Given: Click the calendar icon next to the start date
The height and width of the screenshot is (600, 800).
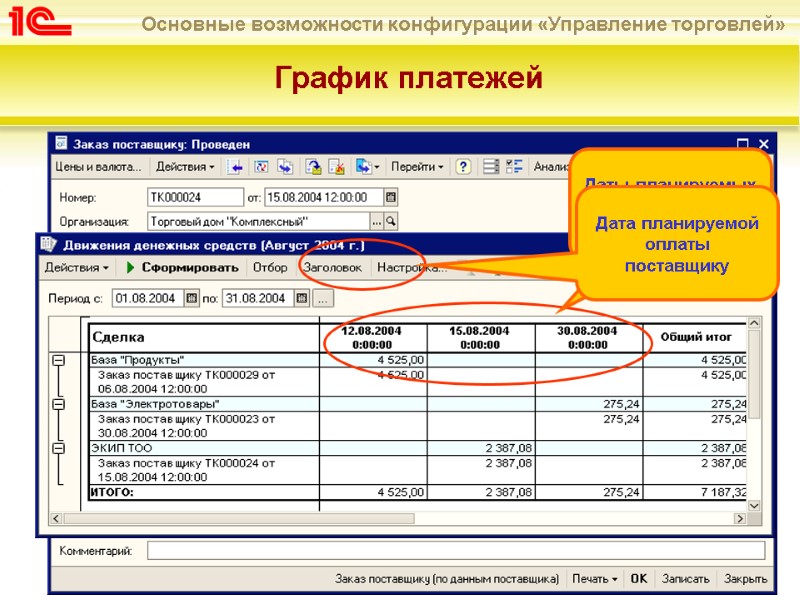Looking at the screenshot, I should pyautogui.click(x=190, y=296).
